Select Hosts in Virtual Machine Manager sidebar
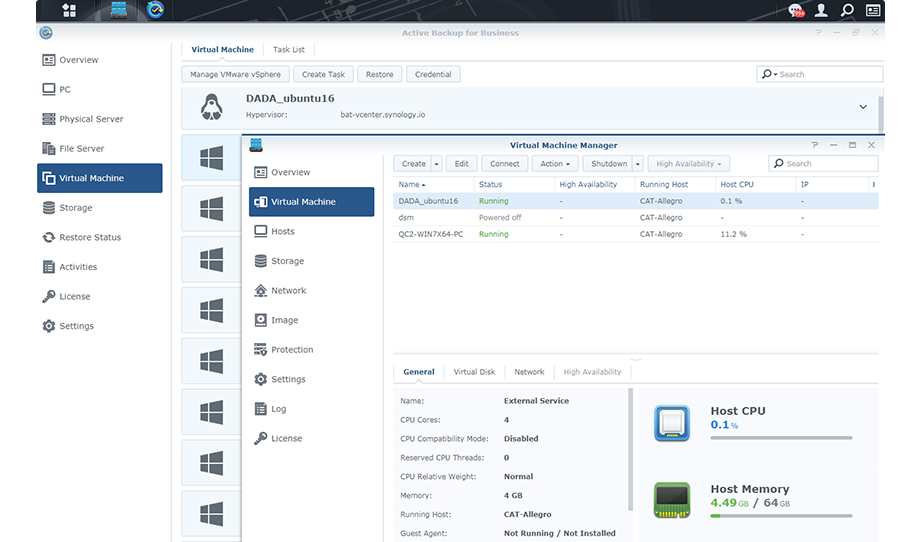Screen dimensions: 920x542 click(x=282, y=231)
